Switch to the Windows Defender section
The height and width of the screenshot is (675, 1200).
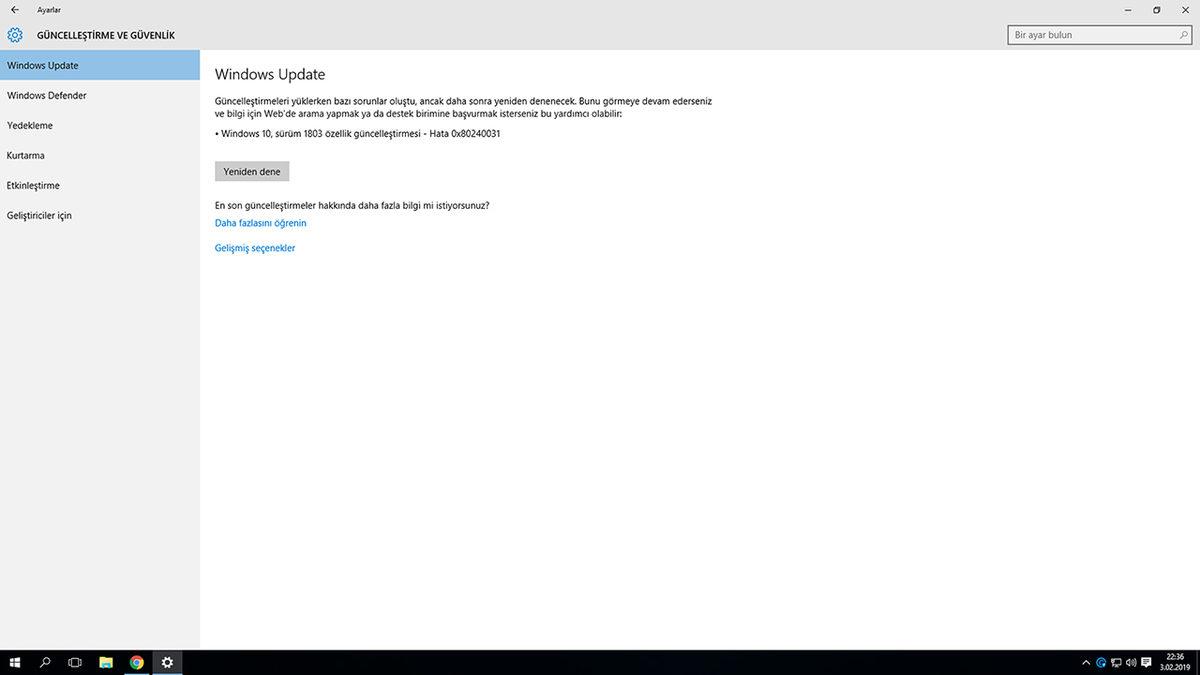(47, 95)
